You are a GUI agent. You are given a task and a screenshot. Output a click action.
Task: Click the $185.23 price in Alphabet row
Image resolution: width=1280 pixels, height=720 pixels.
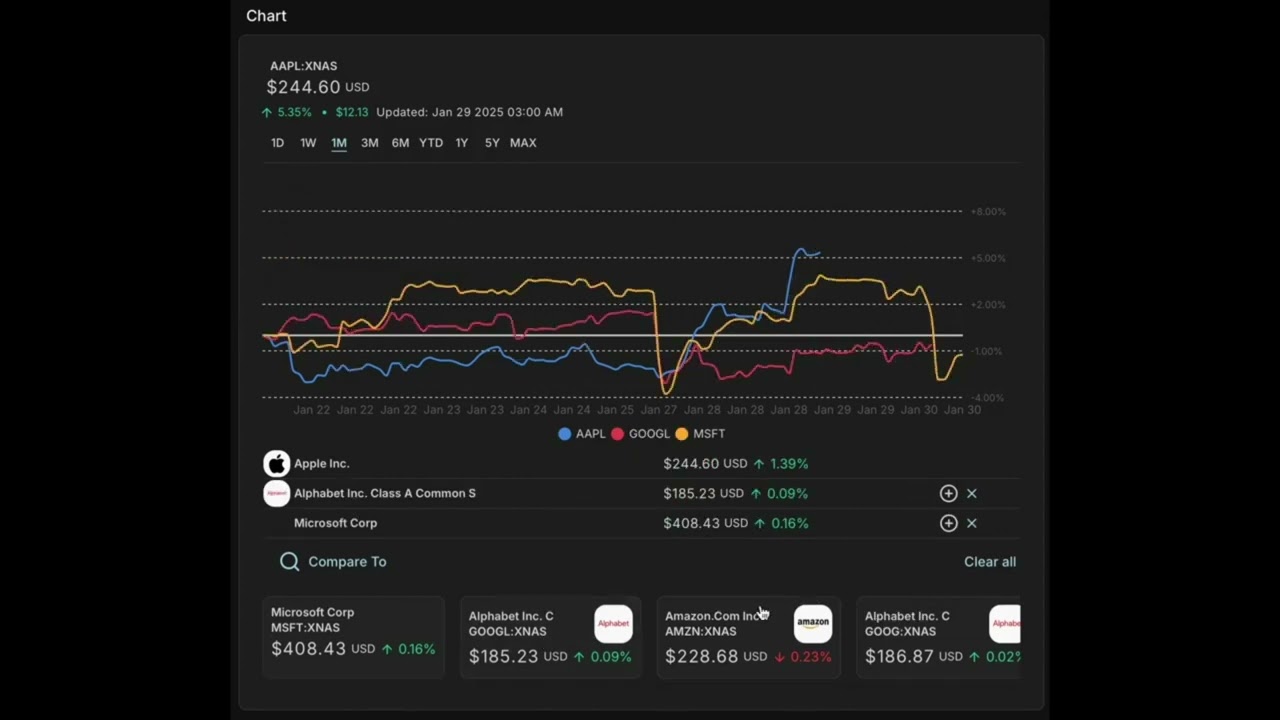(689, 493)
